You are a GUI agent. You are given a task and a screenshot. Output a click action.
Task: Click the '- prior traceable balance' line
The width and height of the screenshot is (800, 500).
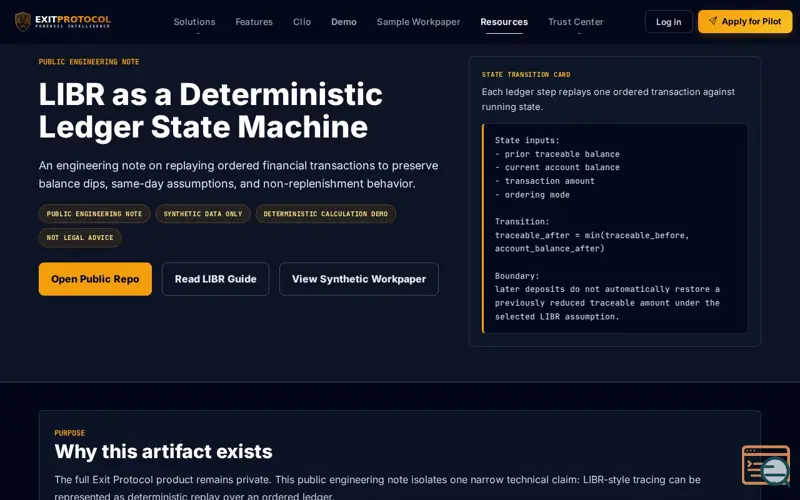tap(557, 154)
